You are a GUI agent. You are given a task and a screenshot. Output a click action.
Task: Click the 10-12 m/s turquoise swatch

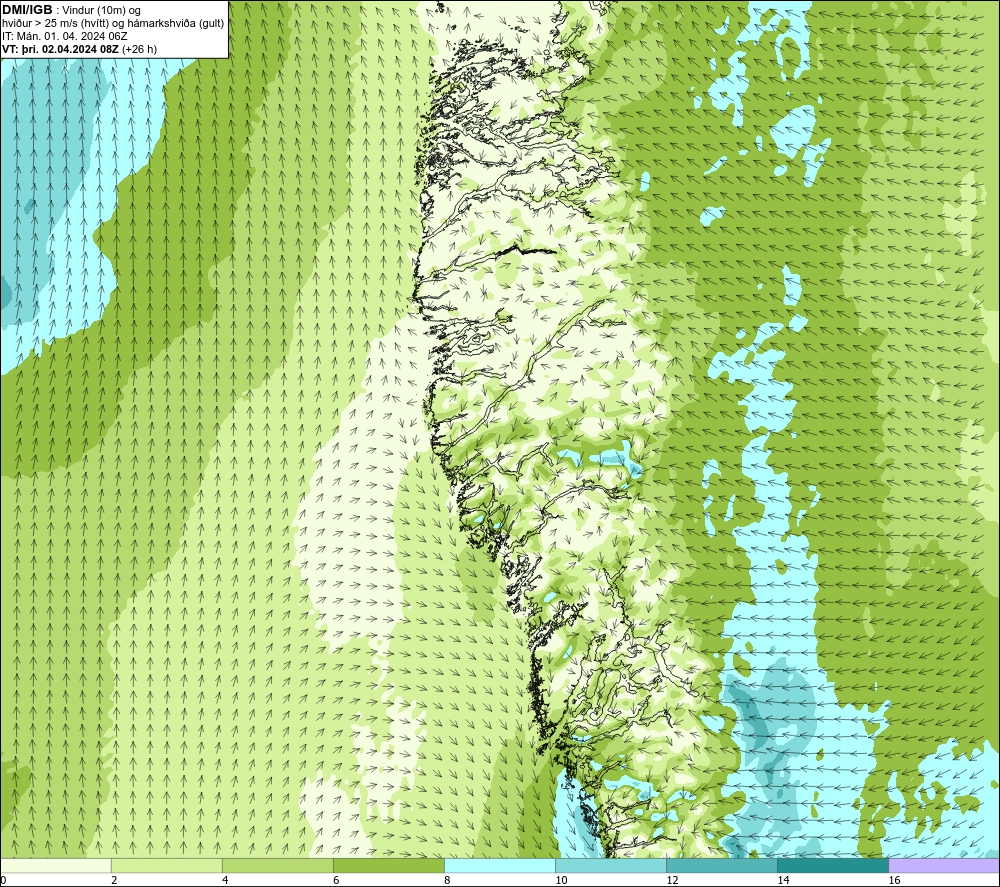(x=610, y=865)
